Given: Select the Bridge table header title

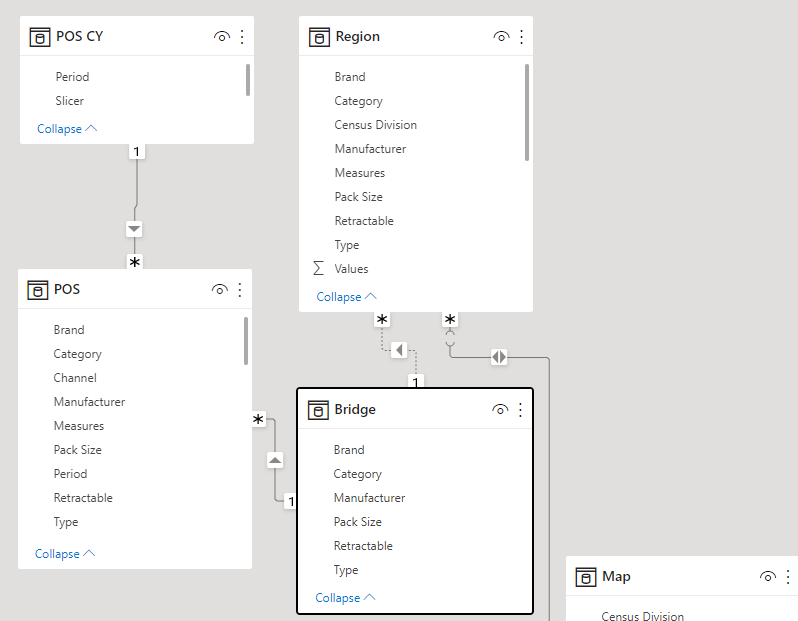Looking at the screenshot, I should (355, 410).
